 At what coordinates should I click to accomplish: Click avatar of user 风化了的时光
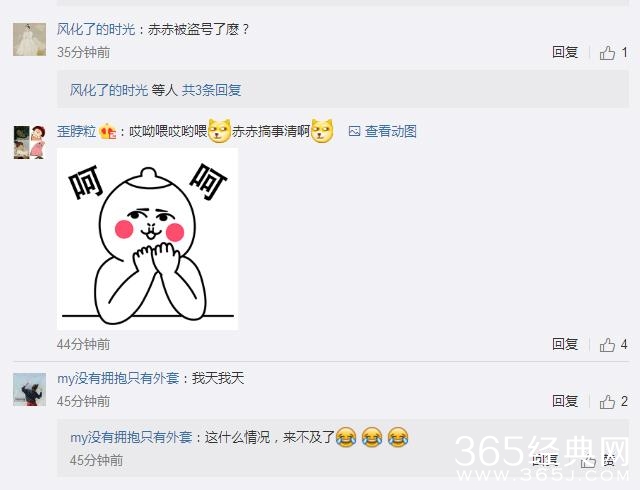(x=29, y=40)
